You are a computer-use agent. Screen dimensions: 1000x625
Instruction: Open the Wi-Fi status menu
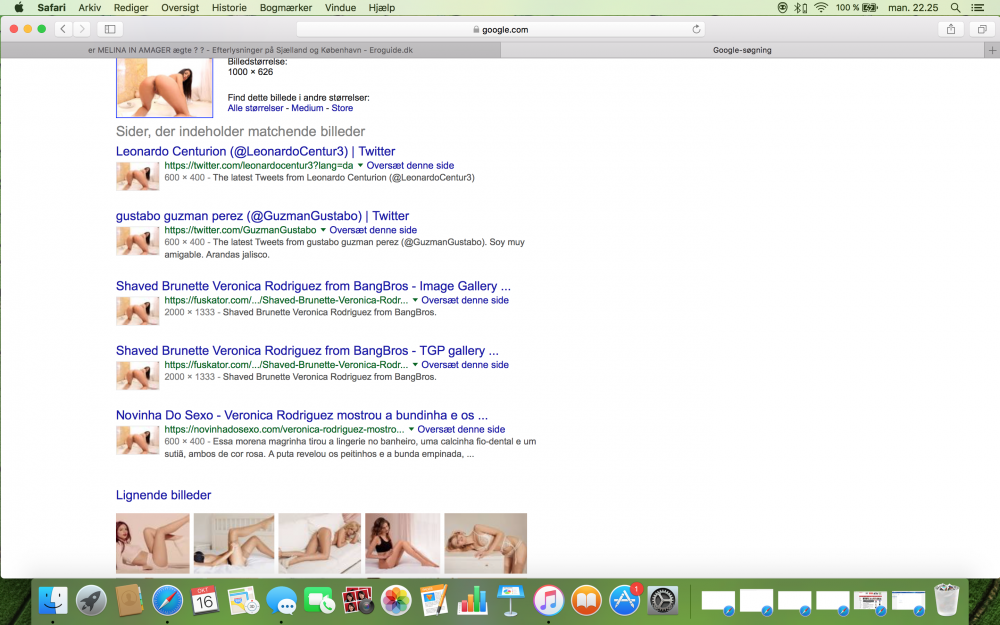tap(821, 8)
